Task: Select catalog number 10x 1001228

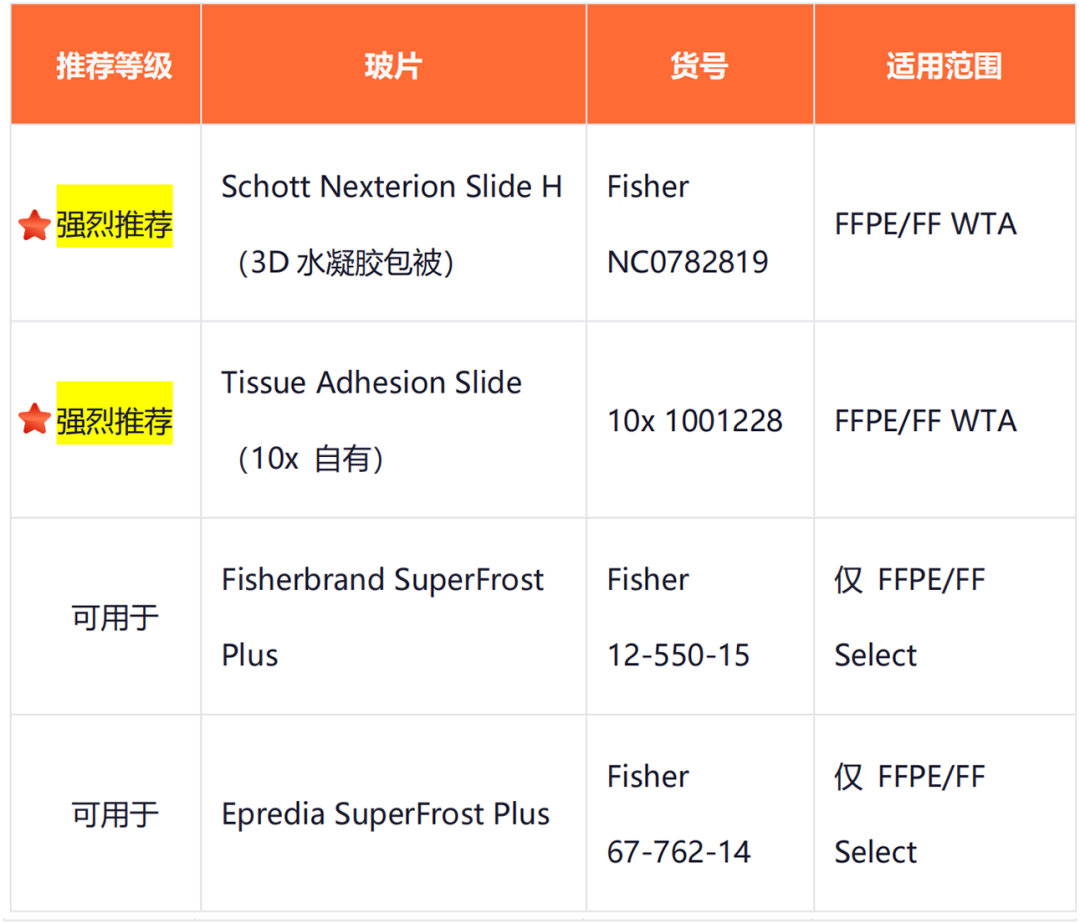Action: click(695, 421)
